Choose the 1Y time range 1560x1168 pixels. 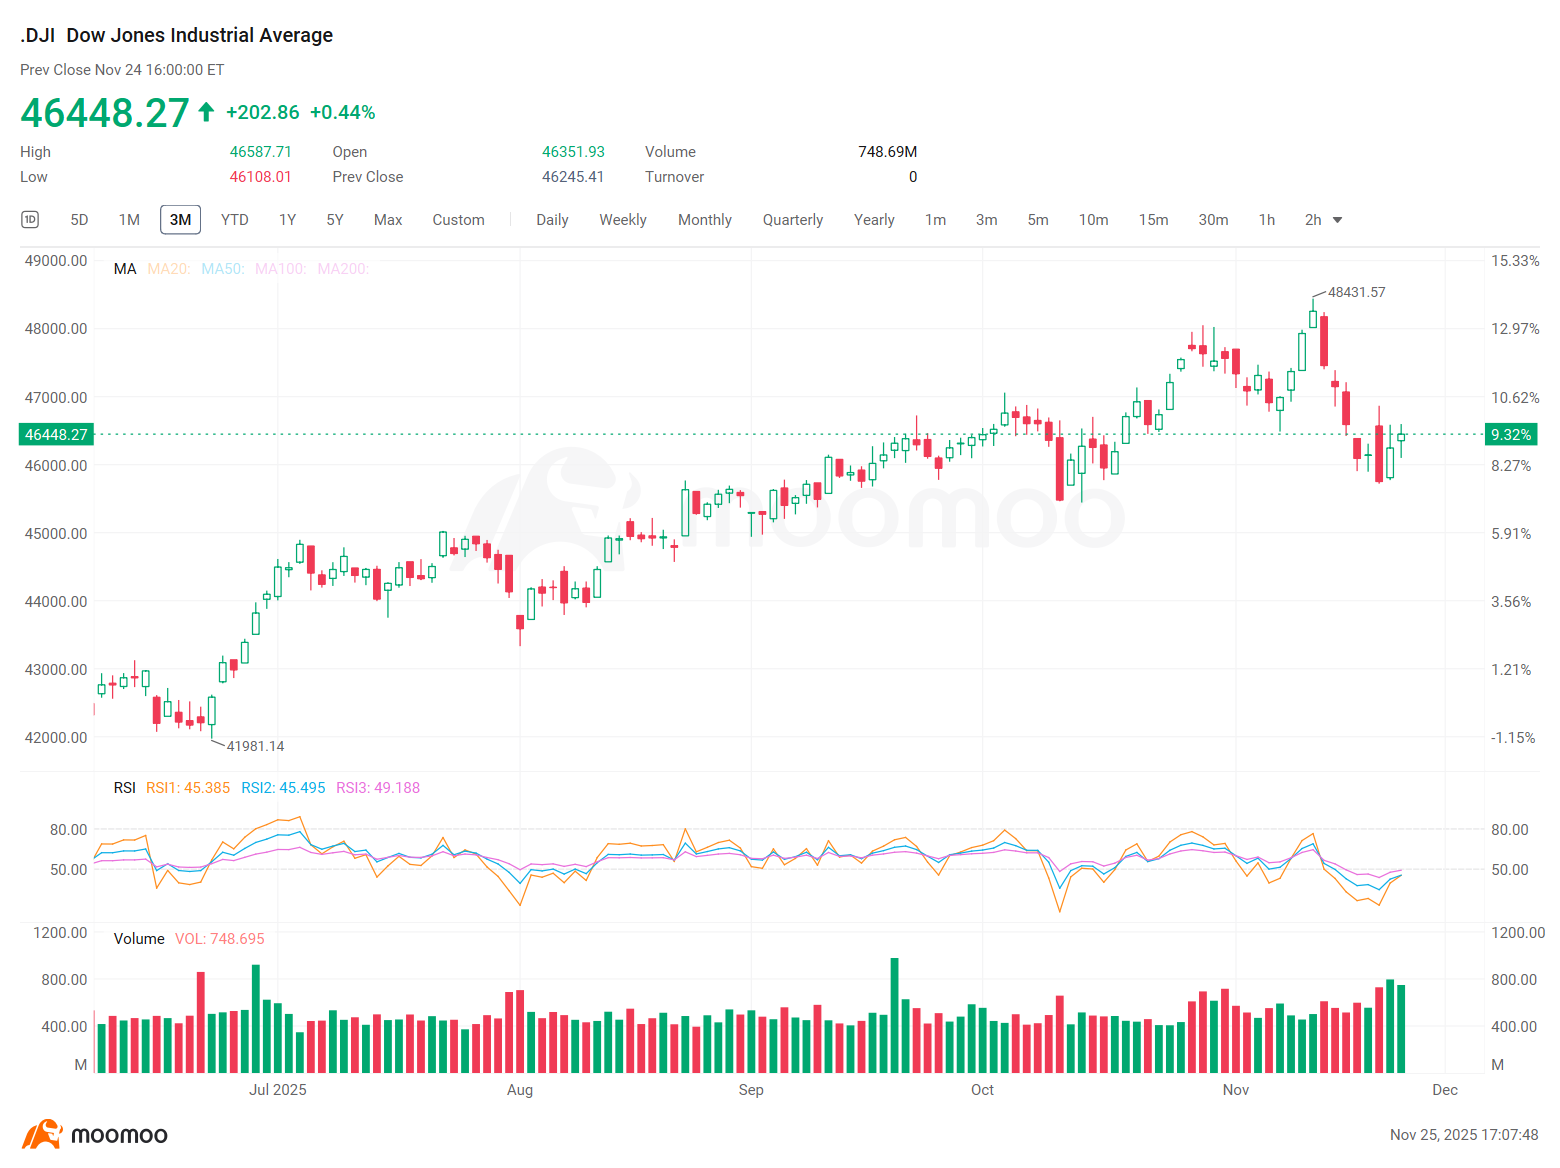point(287,220)
